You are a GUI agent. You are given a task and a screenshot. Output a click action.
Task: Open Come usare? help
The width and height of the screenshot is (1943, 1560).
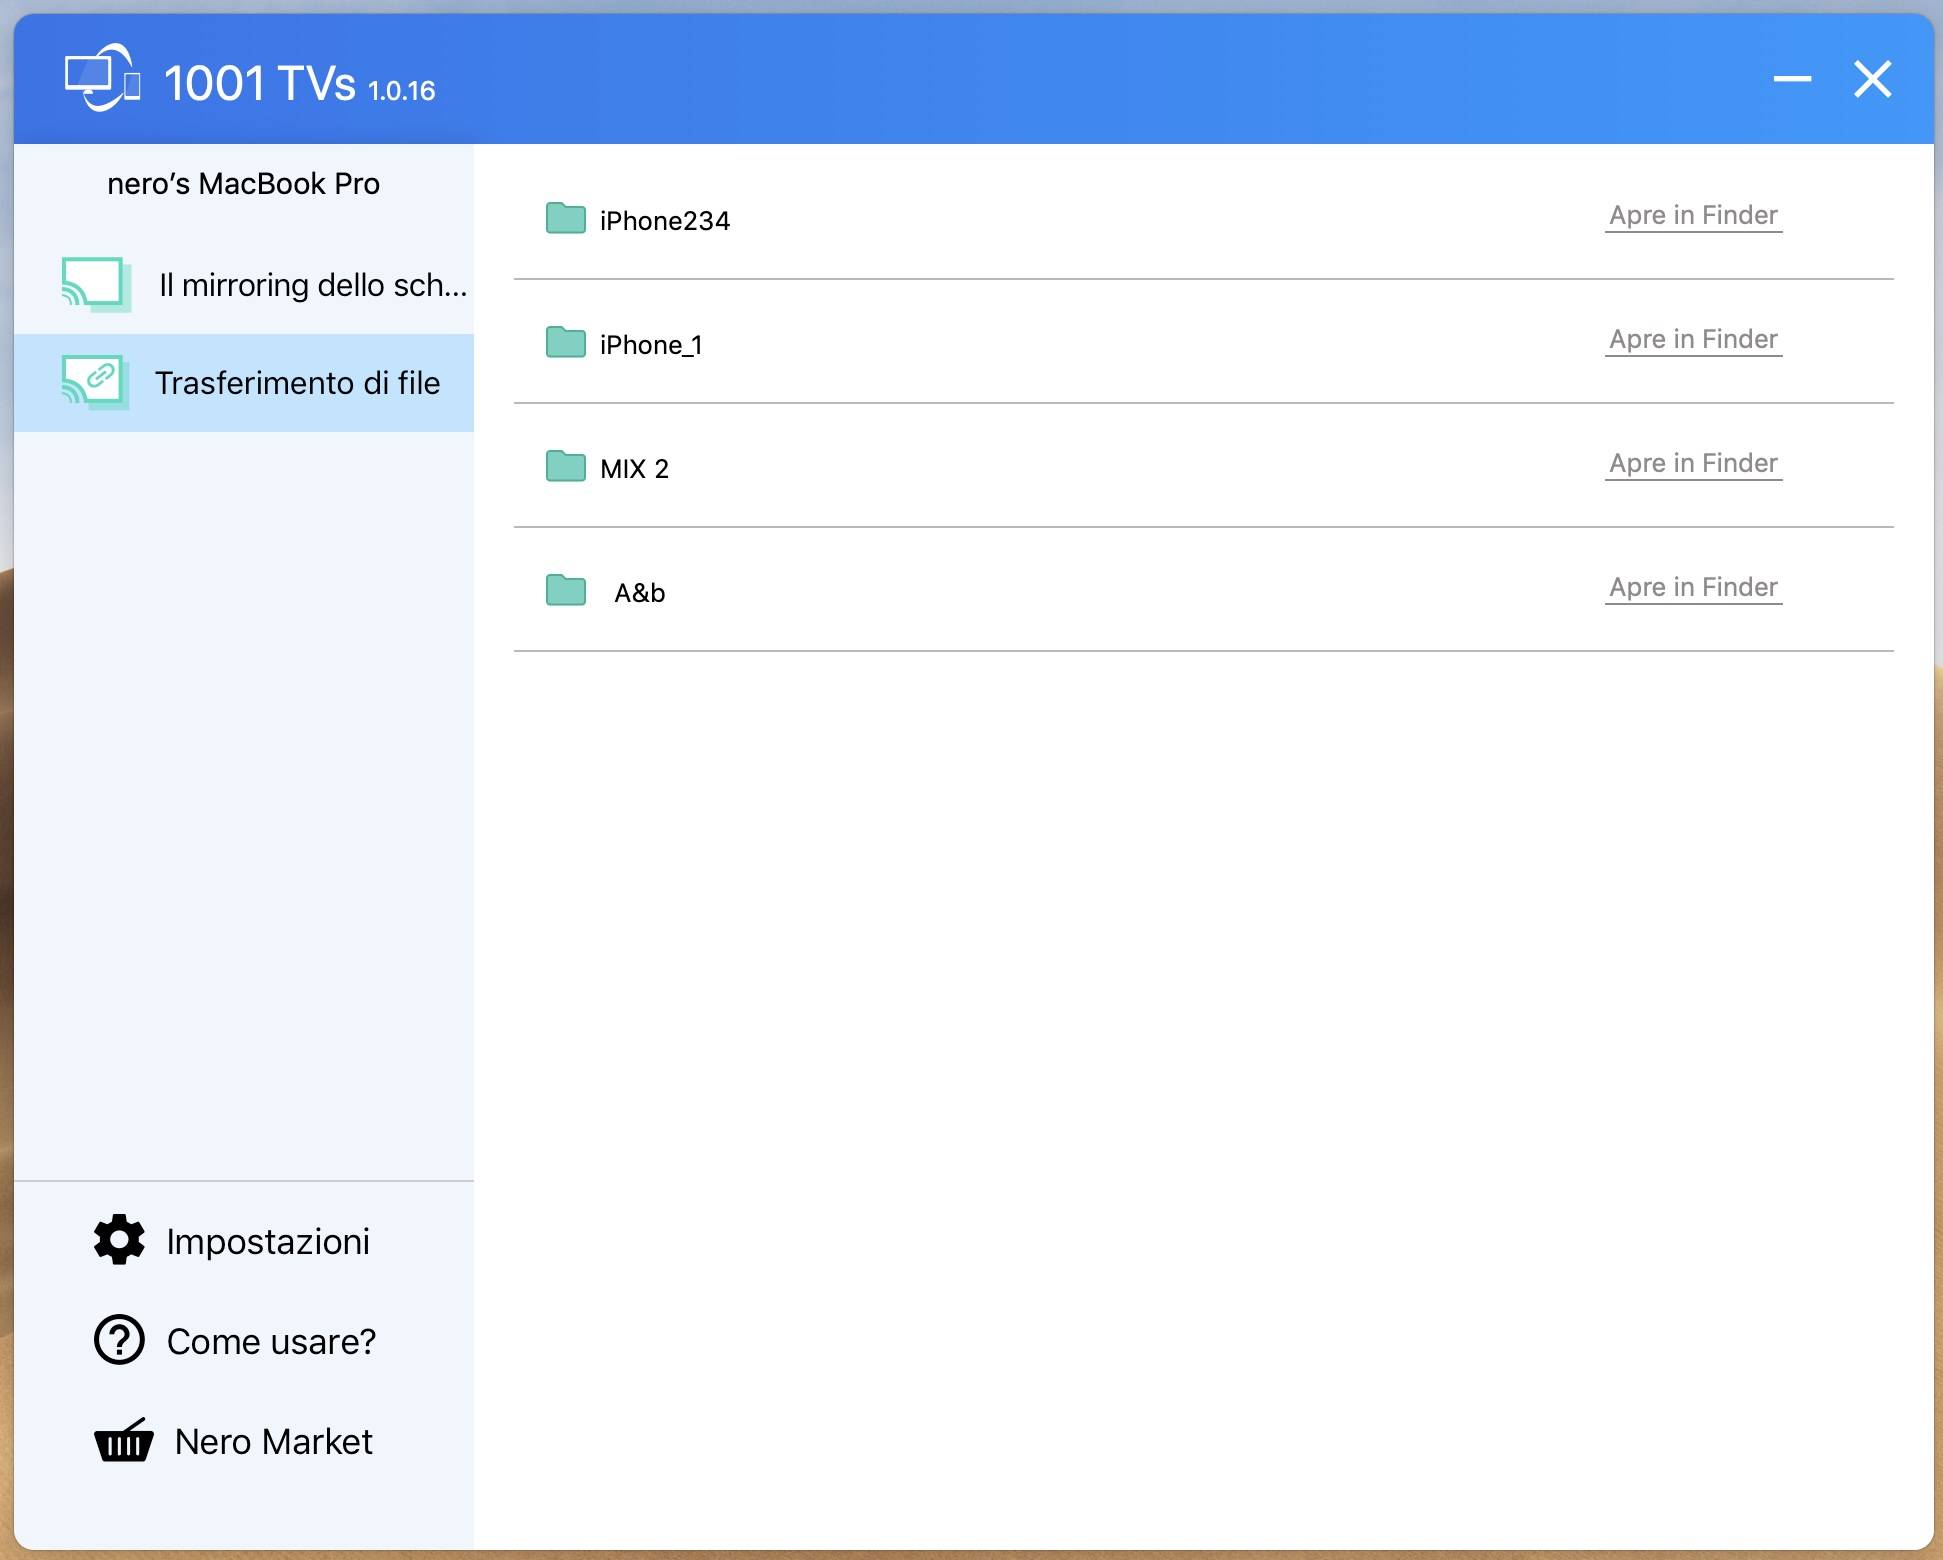pos(235,1341)
